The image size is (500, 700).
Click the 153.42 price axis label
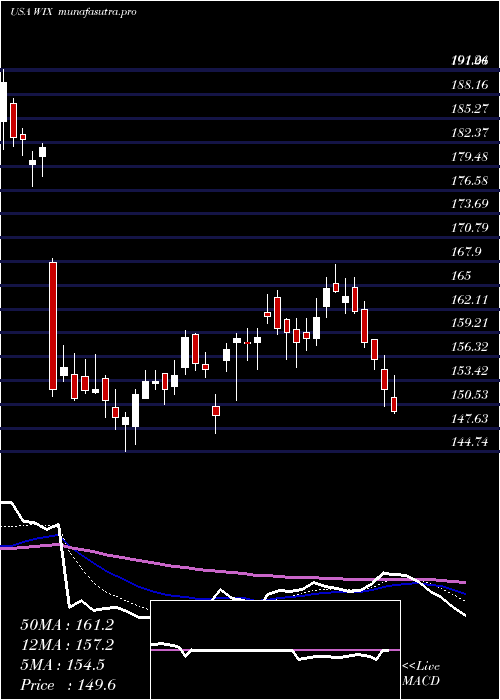(x=470, y=371)
